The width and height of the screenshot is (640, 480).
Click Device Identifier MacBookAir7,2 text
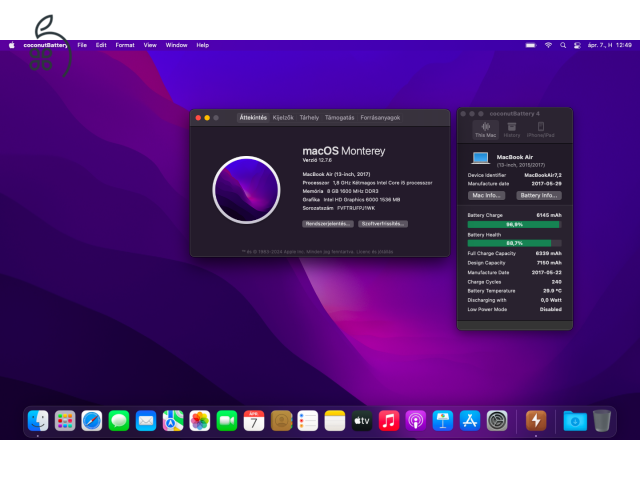[x=543, y=175]
